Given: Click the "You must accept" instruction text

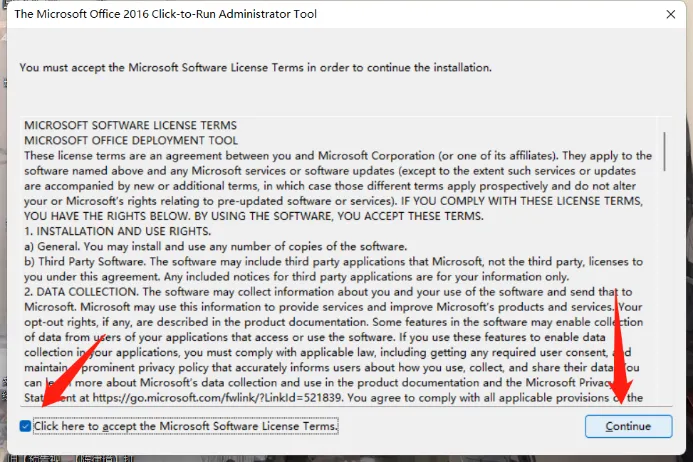Looking at the screenshot, I should pos(255,68).
